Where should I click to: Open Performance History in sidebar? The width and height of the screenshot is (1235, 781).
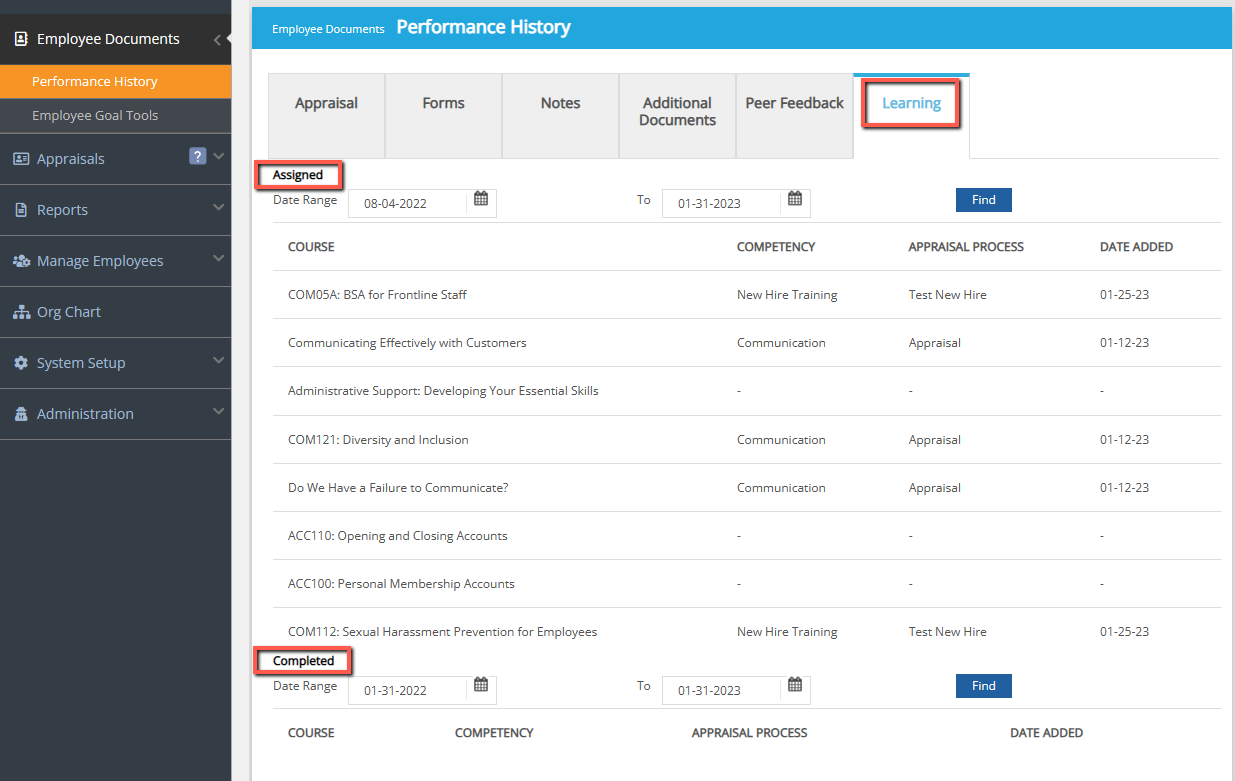[x=116, y=82]
